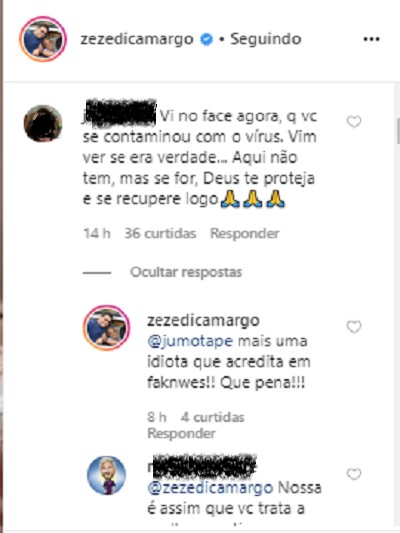Open zezedicamargo username in the header

click(137, 39)
